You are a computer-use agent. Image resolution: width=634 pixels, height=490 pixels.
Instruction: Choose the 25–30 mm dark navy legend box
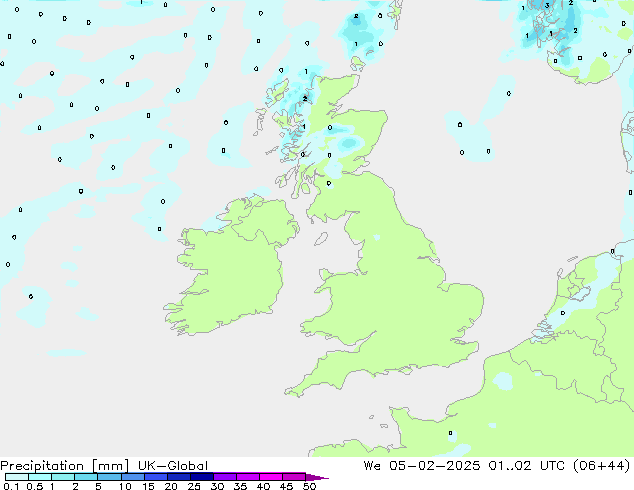[x=201, y=477]
